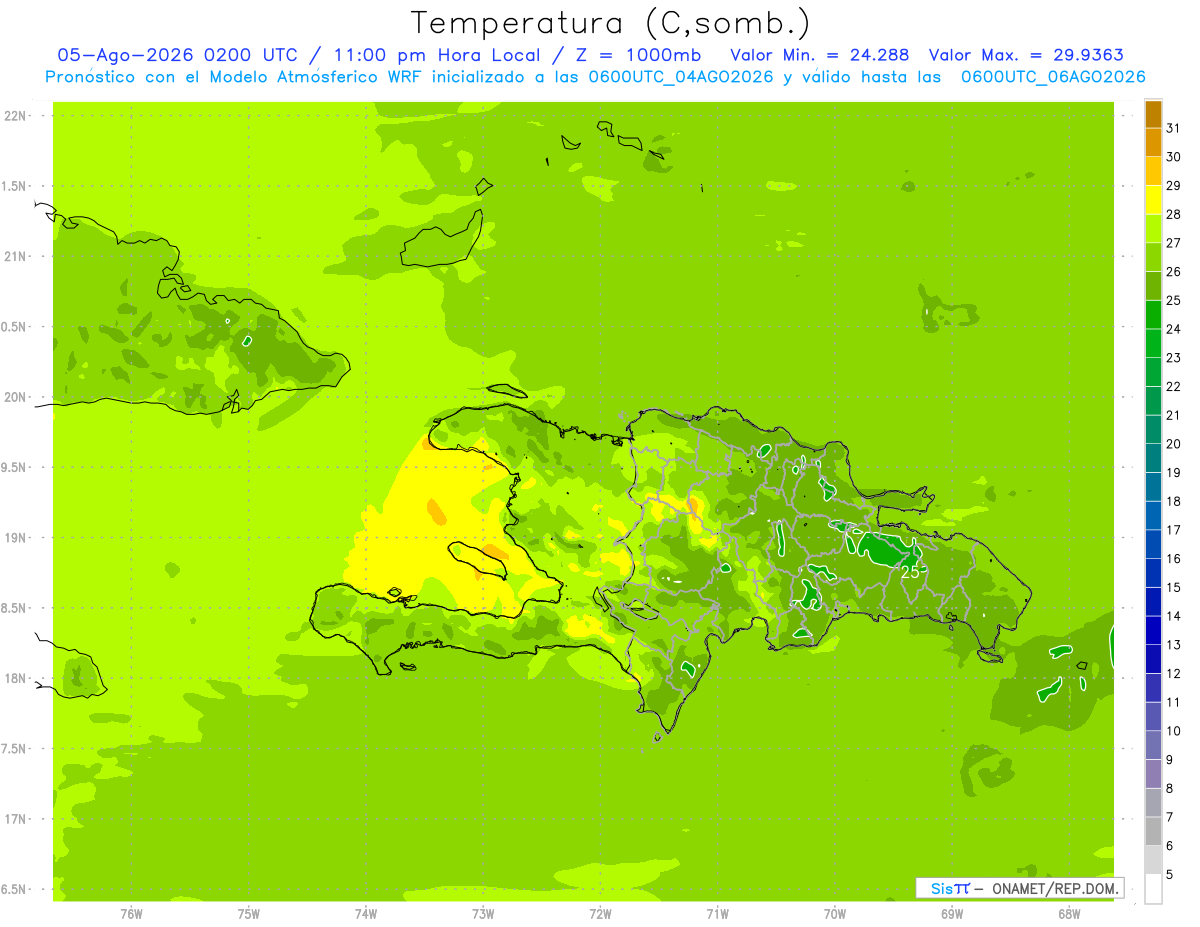Viewport: 1200px width, 927px height.
Task: Click the 20N latitude axis label
Action: point(15,397)
